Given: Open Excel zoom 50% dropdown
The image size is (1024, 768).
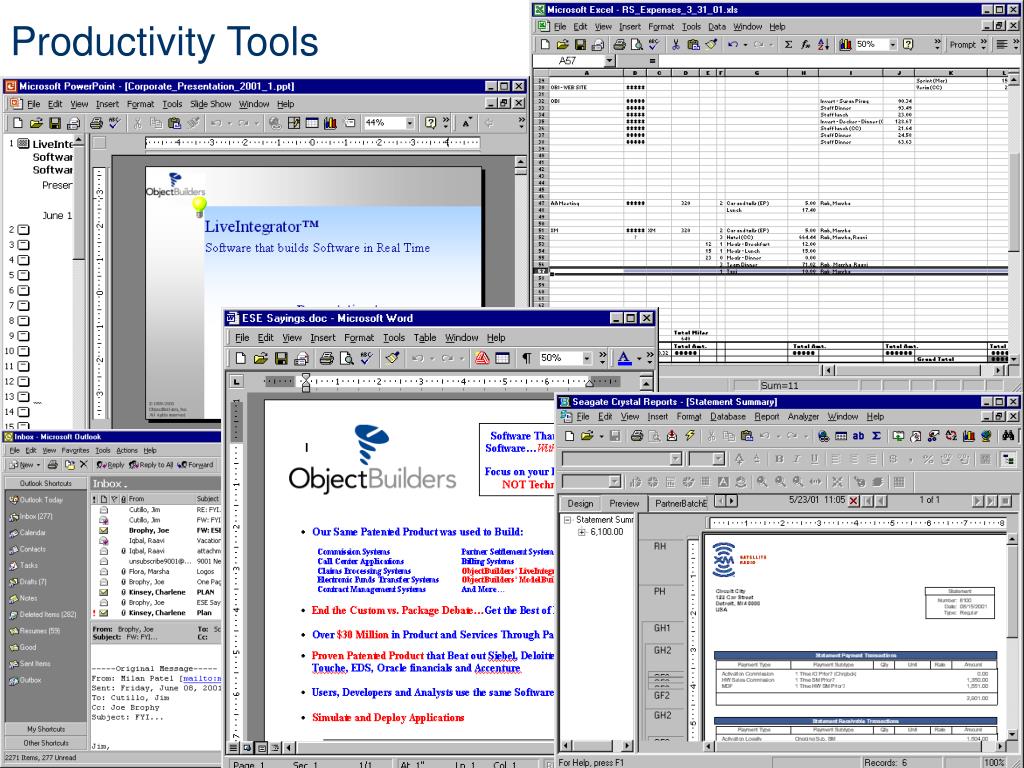Looking at the screenshot, I should click(893, 44).
